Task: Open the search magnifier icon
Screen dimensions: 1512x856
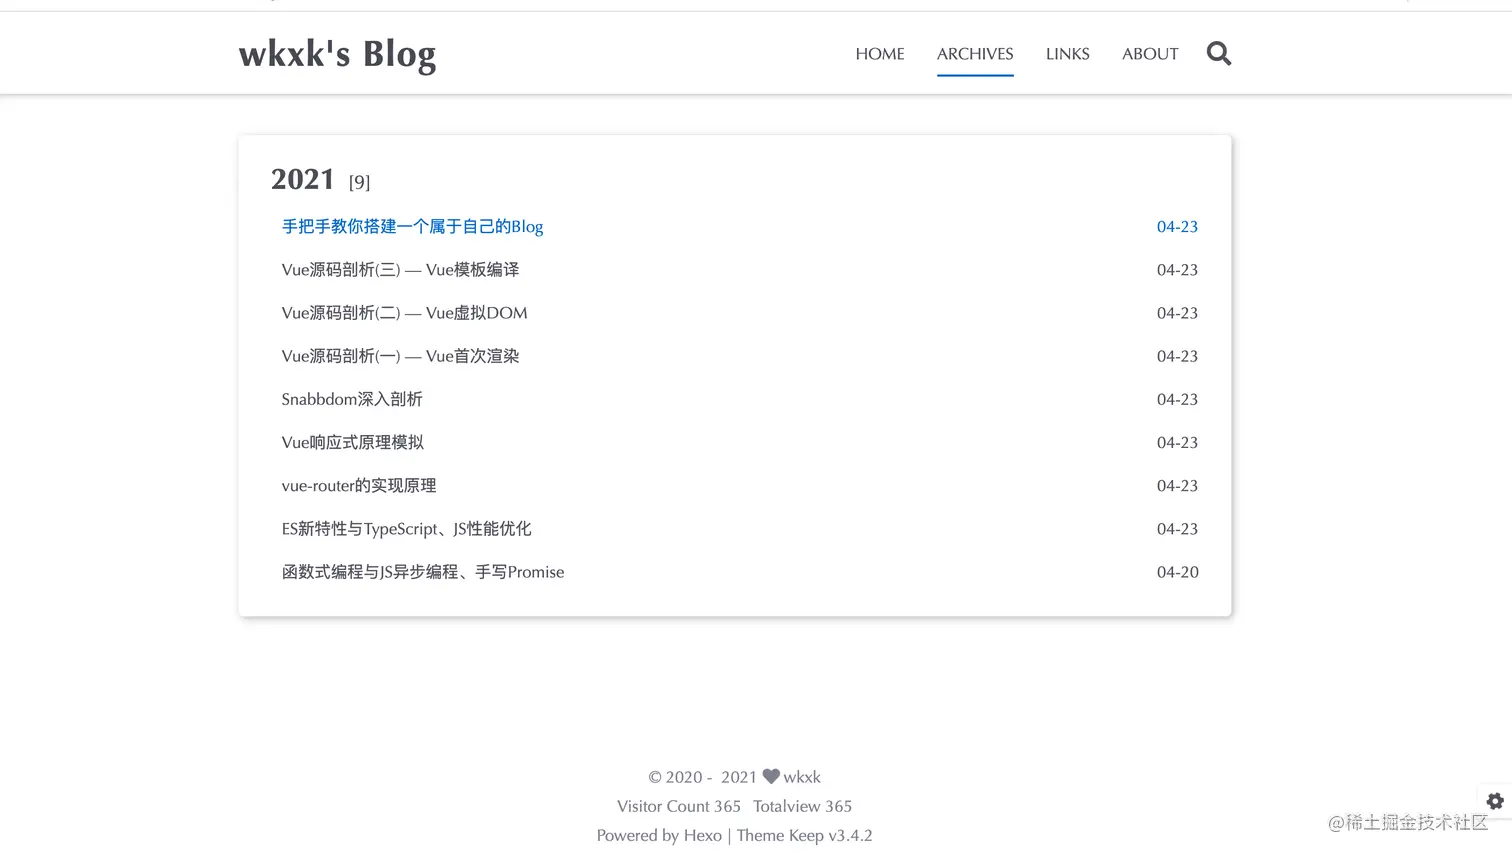Action: 1218,53
